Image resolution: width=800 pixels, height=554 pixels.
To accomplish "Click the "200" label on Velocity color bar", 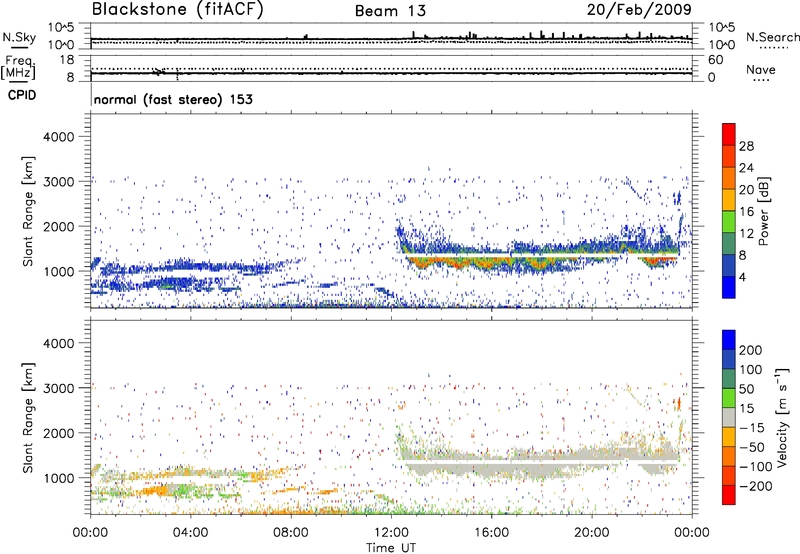I will click(751, 350).
